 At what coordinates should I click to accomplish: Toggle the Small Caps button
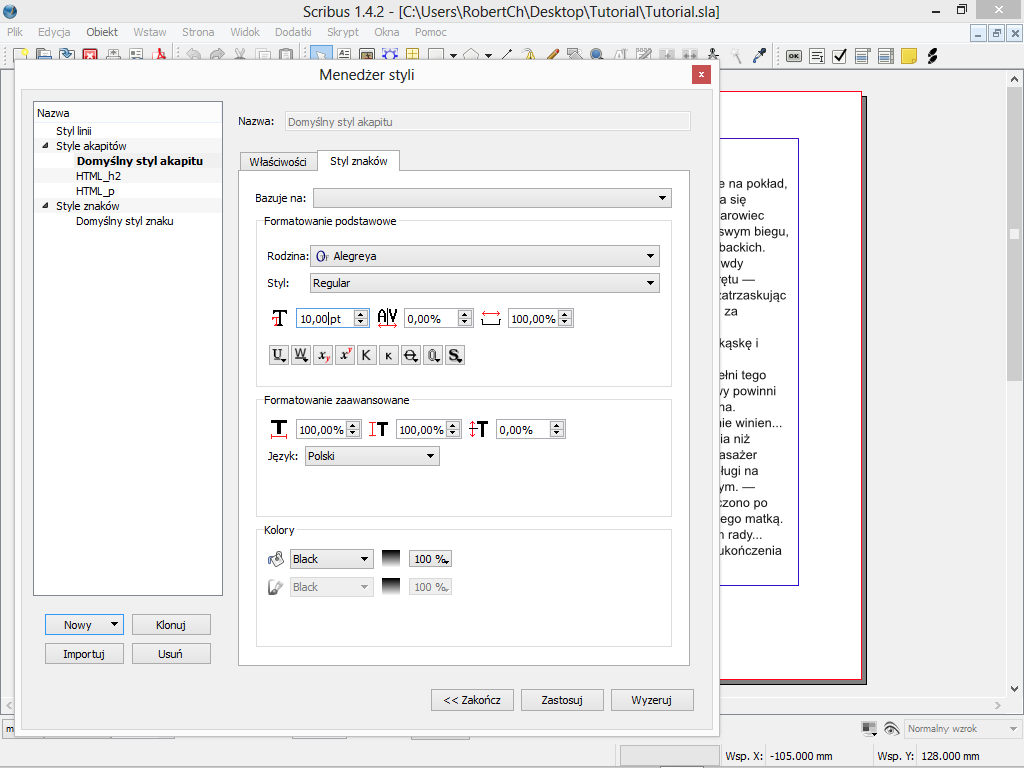click(x=388, y=355)
